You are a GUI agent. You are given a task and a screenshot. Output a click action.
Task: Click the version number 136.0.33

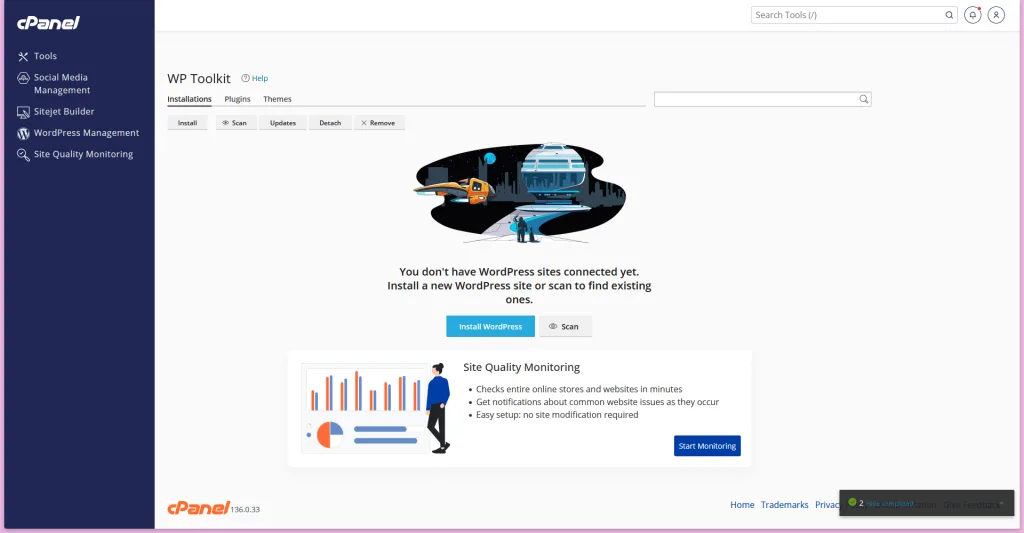click(x=245, y=509)
